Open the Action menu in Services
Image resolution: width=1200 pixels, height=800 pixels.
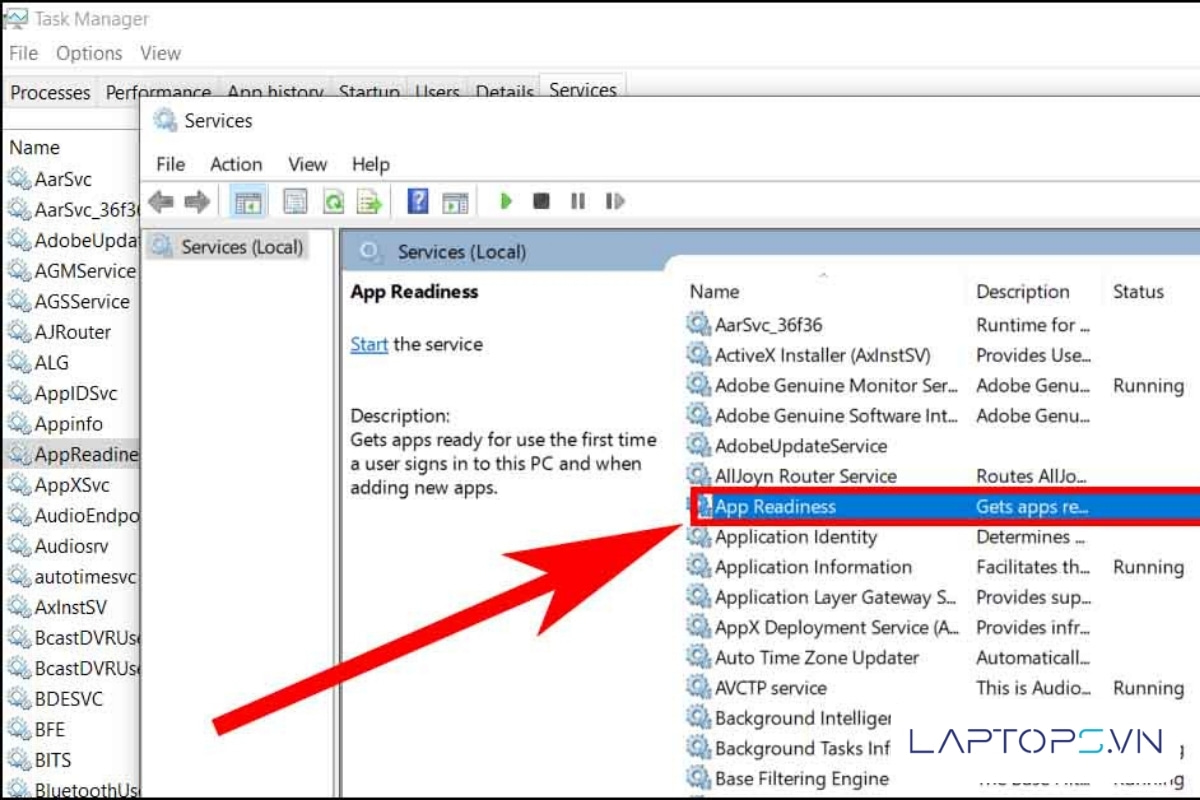pos(236,164)
